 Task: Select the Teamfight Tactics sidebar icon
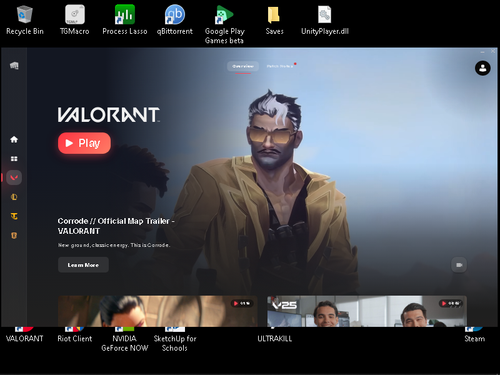14,216
